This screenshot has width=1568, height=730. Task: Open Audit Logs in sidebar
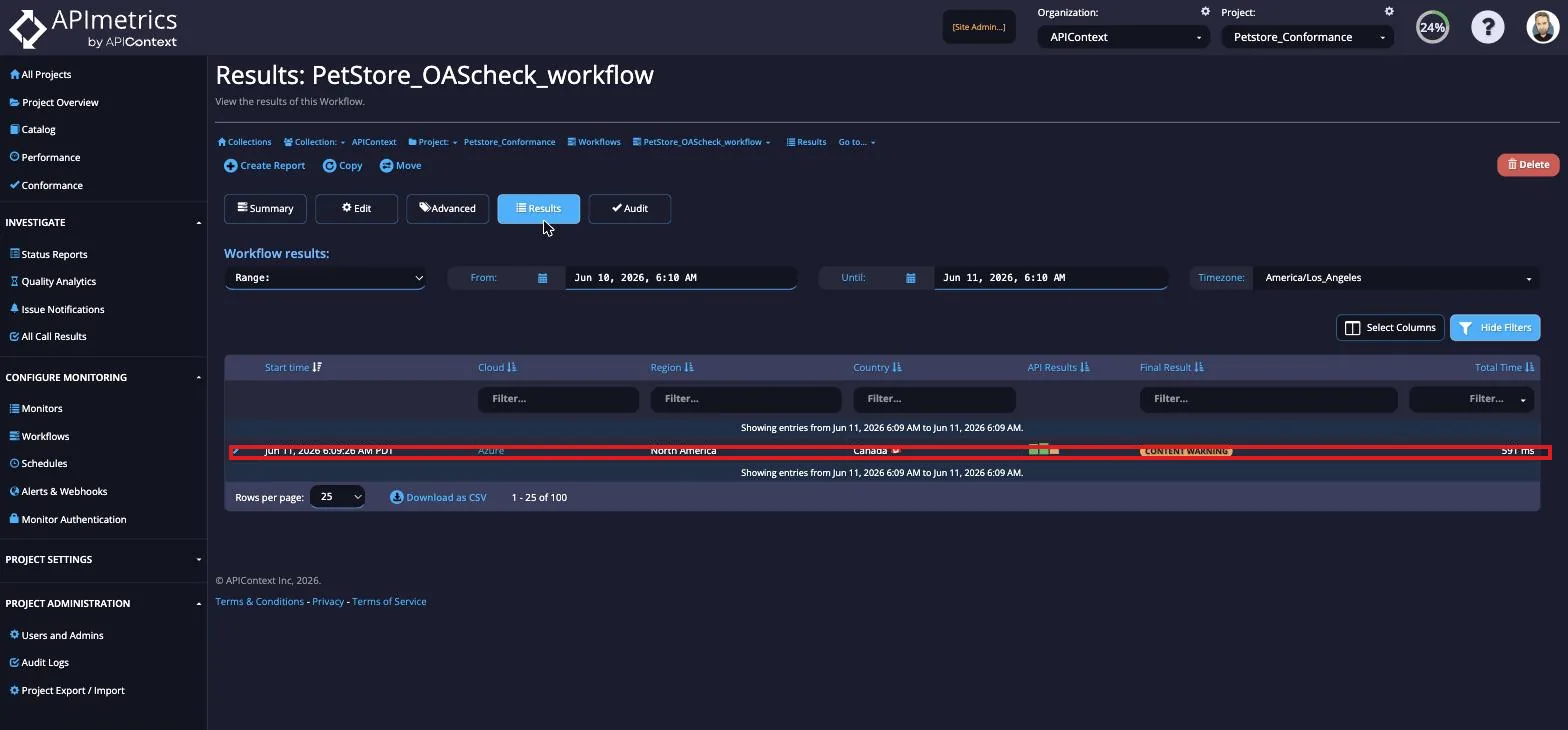pyautogui.click(x=39, y=662)
